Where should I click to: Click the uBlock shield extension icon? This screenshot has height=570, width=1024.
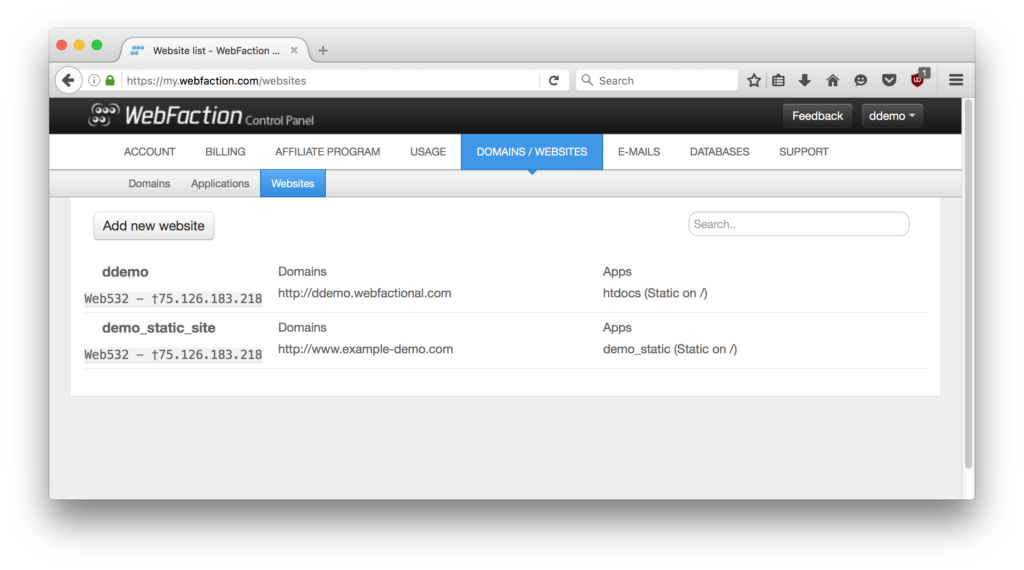[918, 79]
